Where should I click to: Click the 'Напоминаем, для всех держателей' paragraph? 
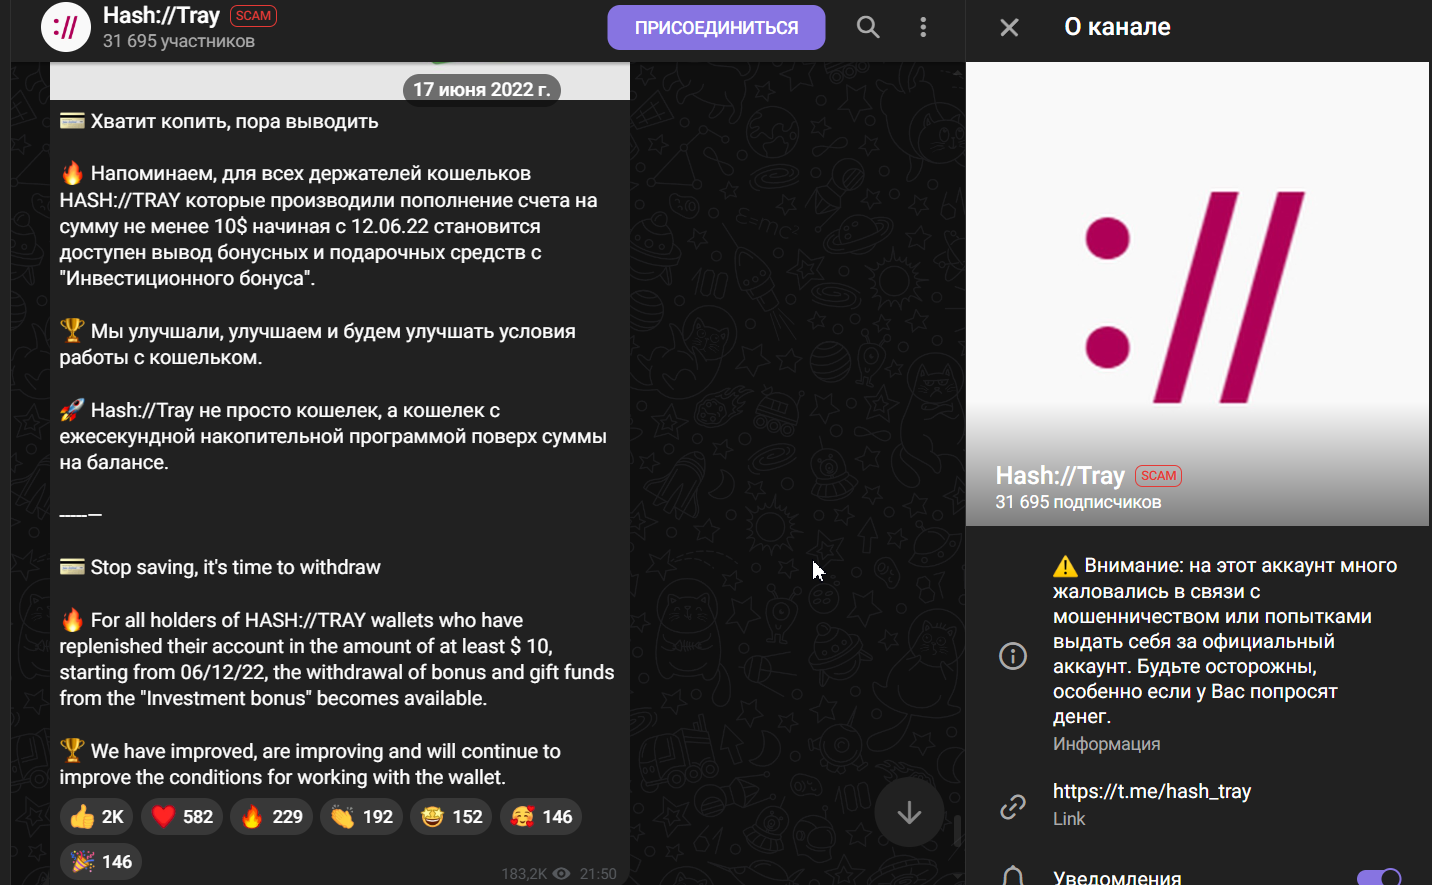pyautogui.click(x=328, y=226)
